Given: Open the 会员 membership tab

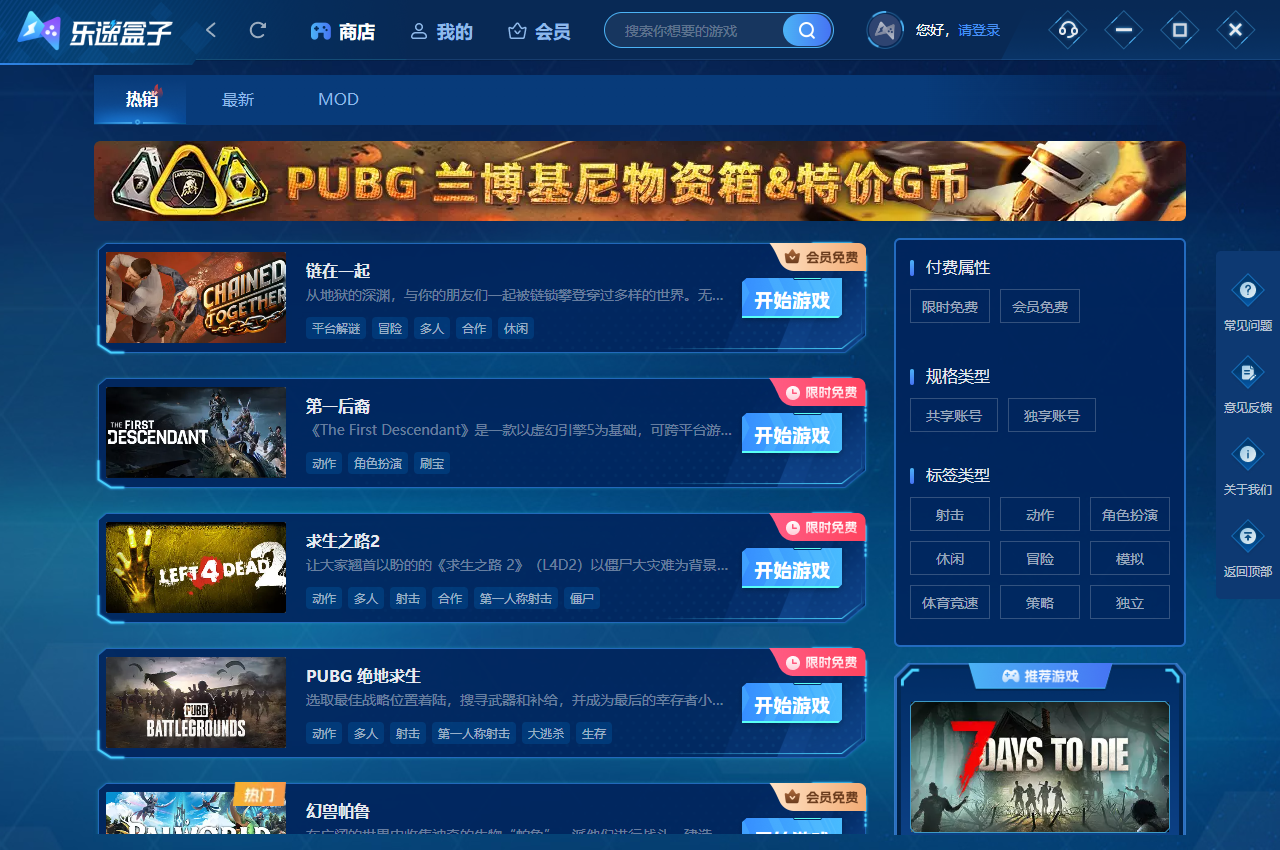Looking at the screenshot, I should click(x=539, y=31).
